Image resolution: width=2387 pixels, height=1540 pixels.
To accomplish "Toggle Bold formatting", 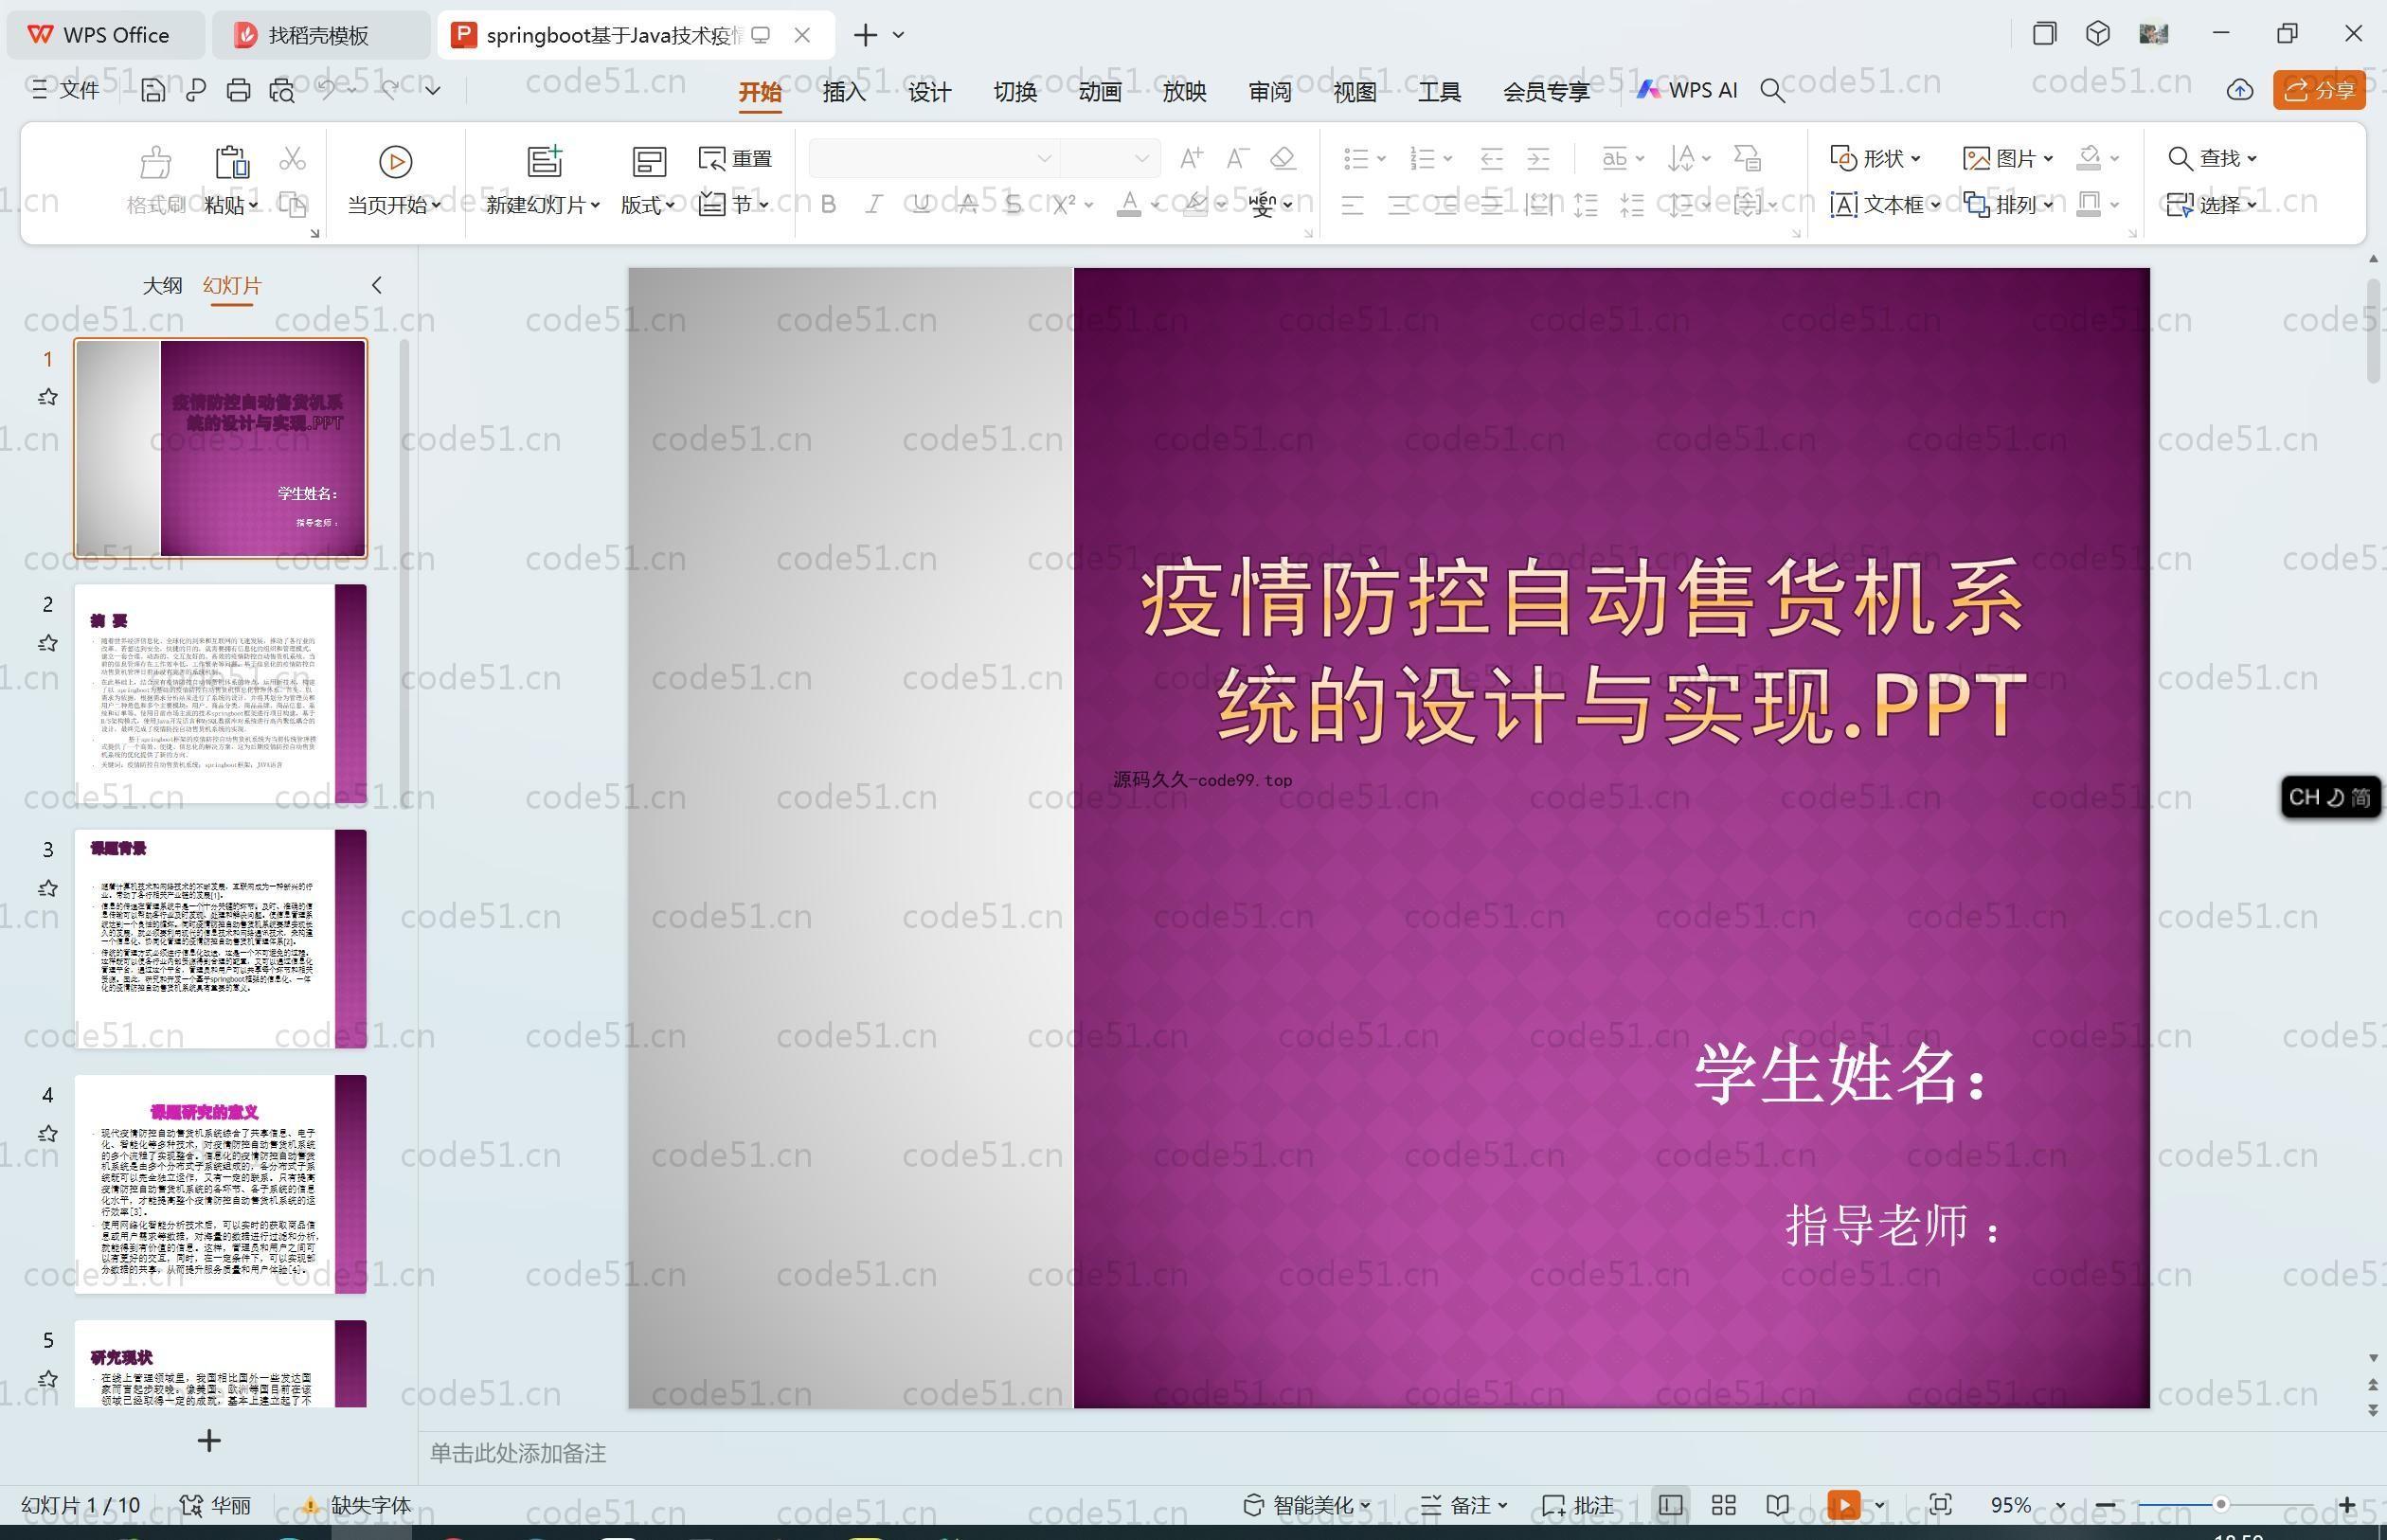I will pos(828,204).
